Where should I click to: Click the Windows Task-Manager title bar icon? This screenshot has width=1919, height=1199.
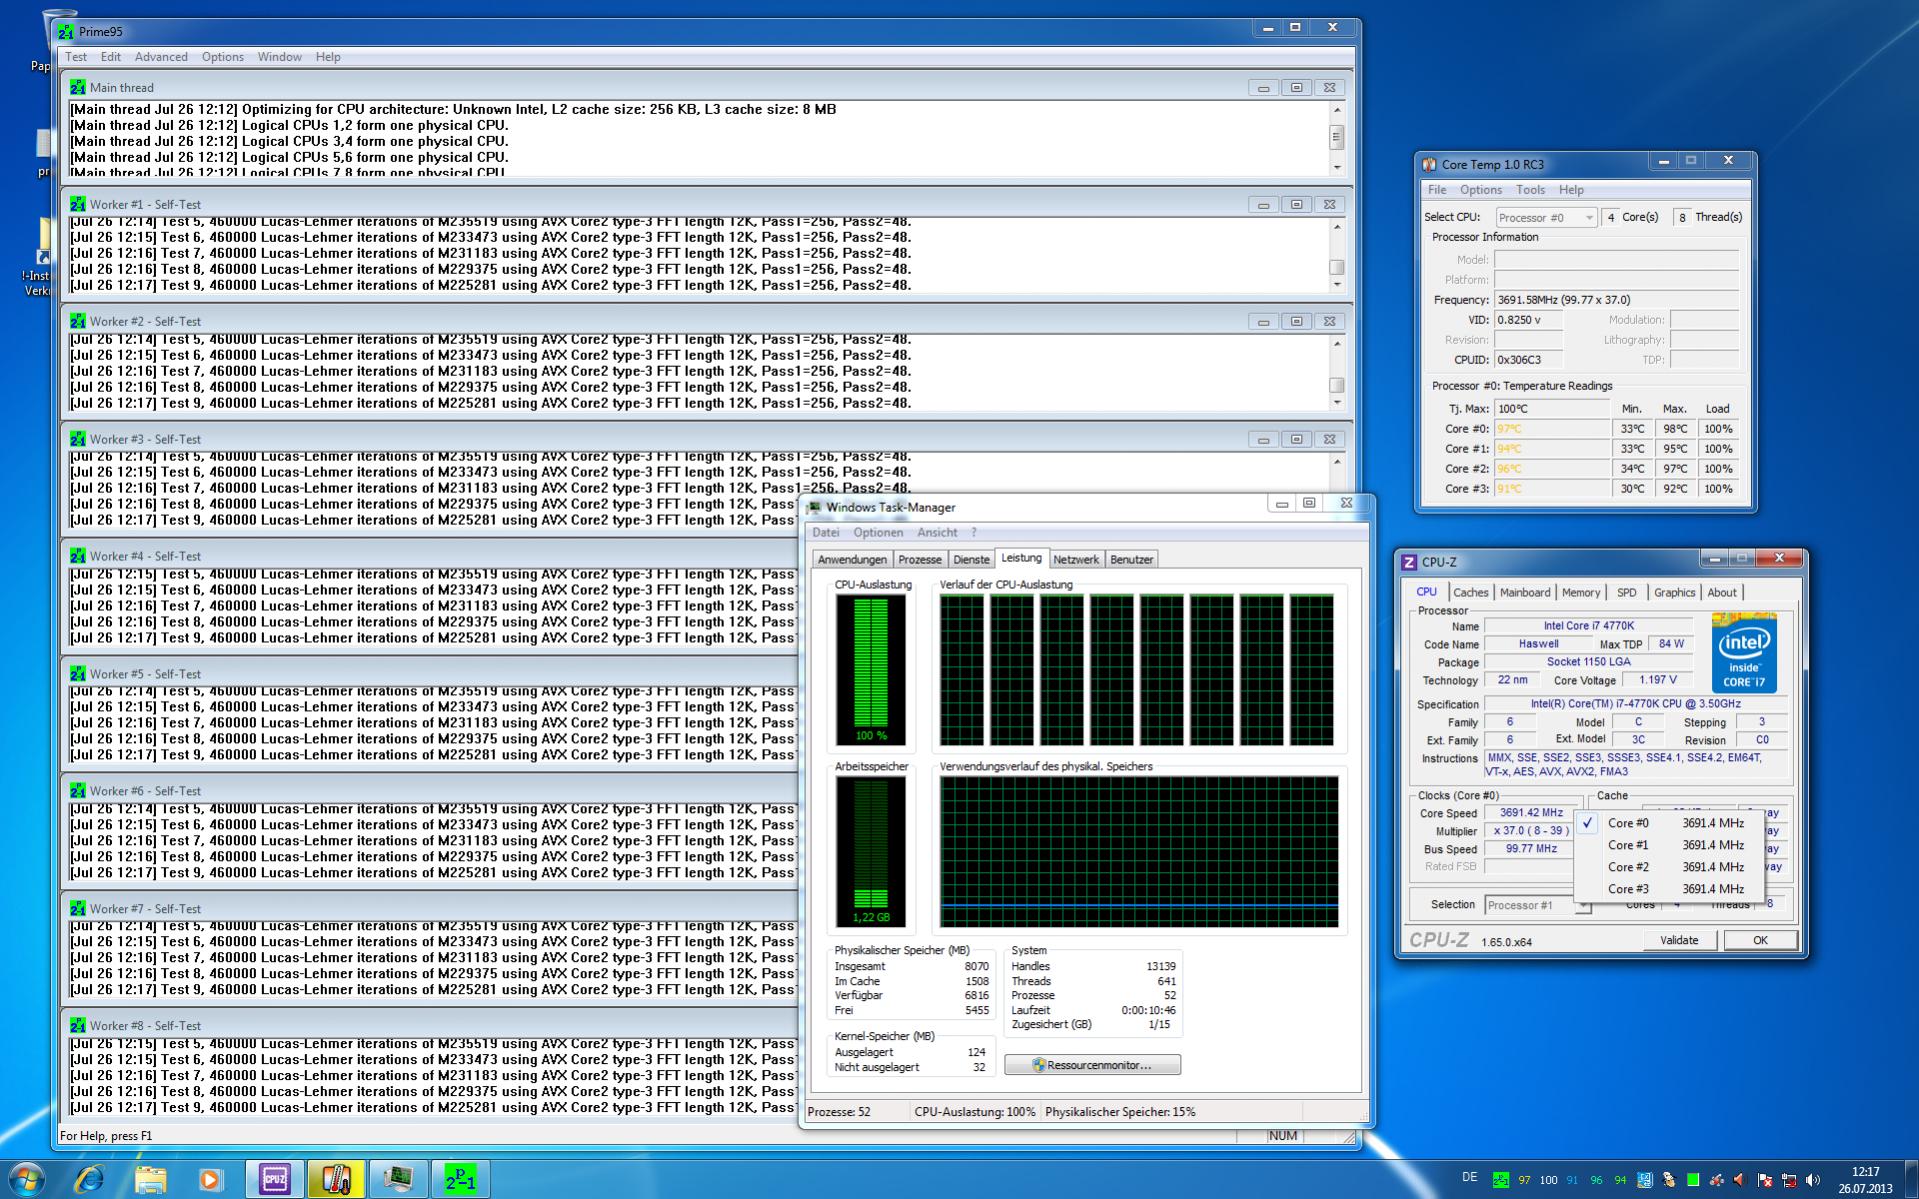[x=814, y=507]
